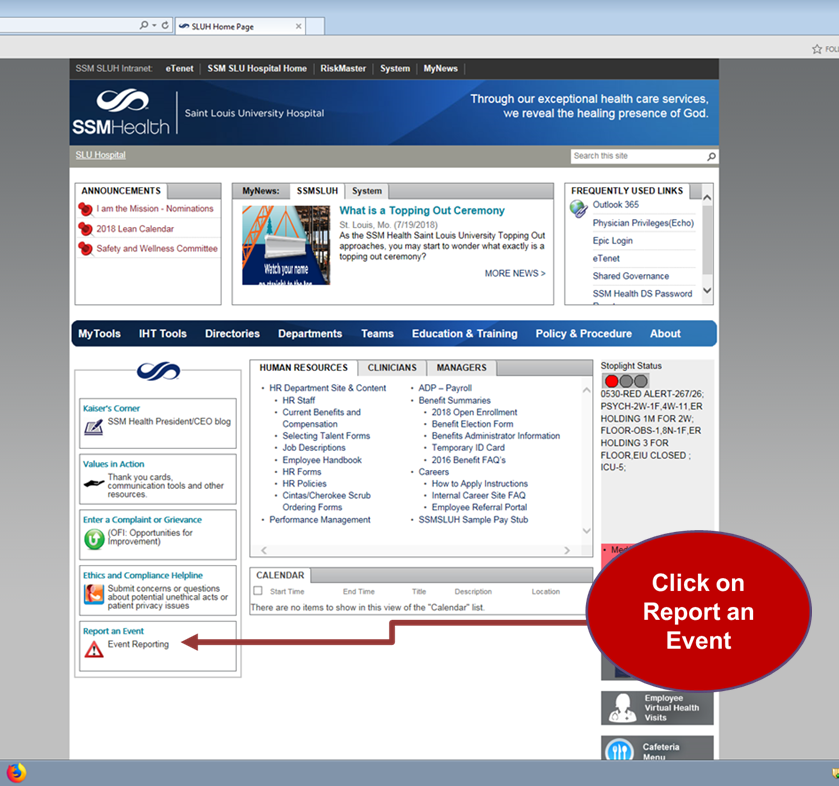Click the favorites star icon in browser toolbar
Image resolution: width=839 pixels, height=786 pixels.
(817, 49)
